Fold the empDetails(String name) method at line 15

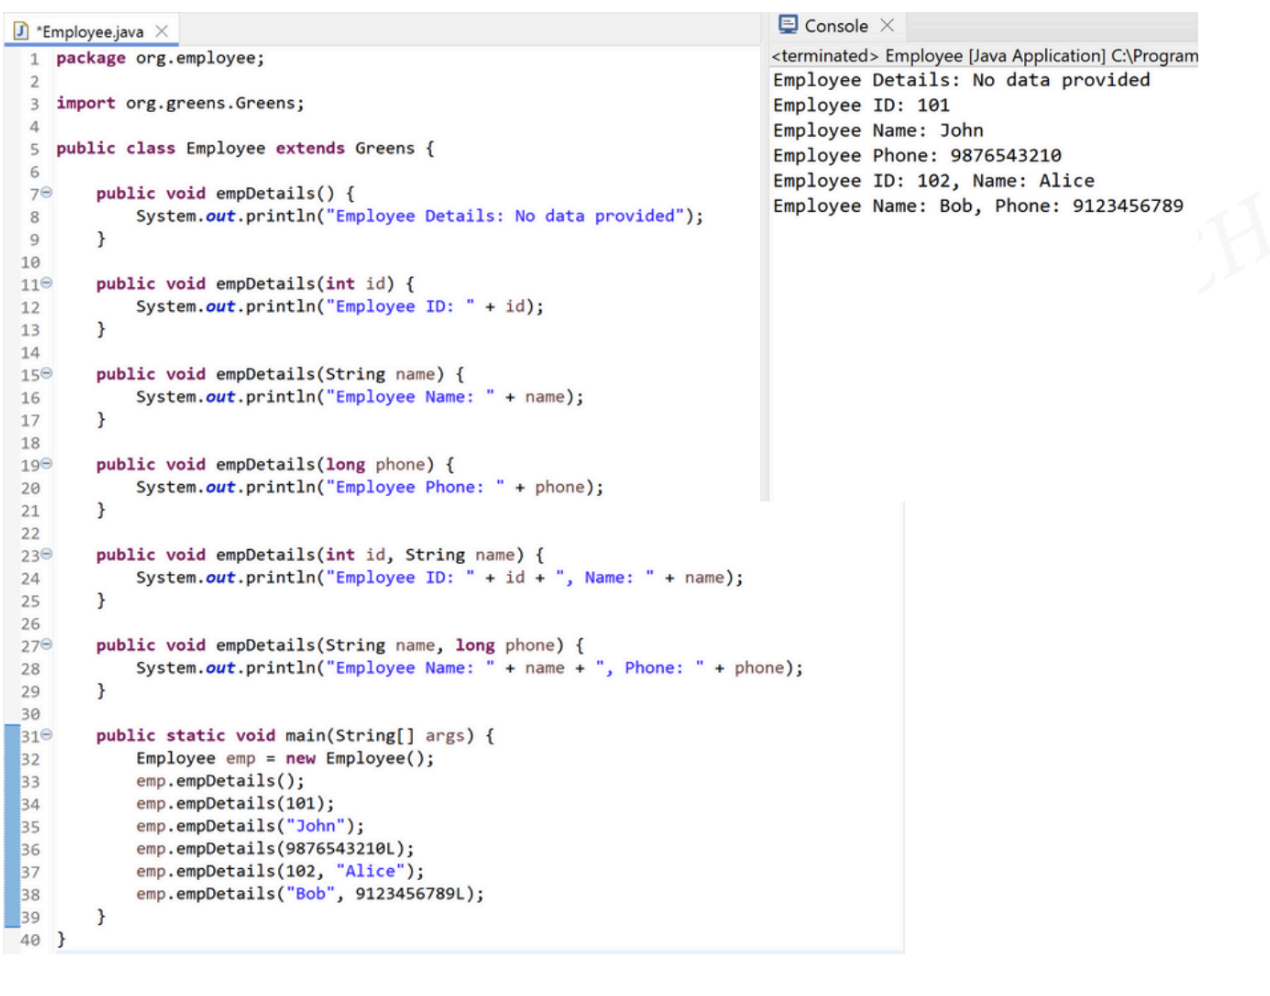pos(46,373)
